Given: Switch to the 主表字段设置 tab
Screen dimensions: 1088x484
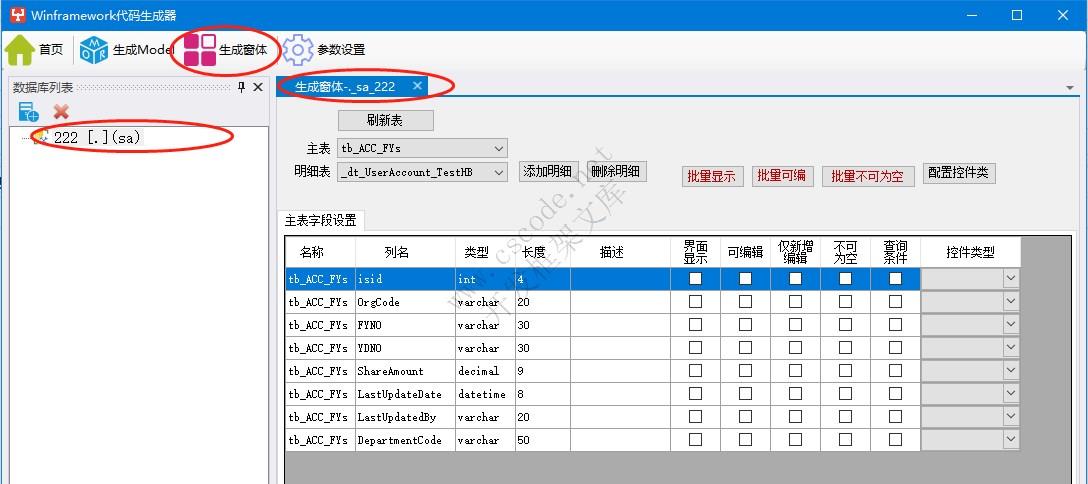Looking at the screenshot, I should (321, 221).
